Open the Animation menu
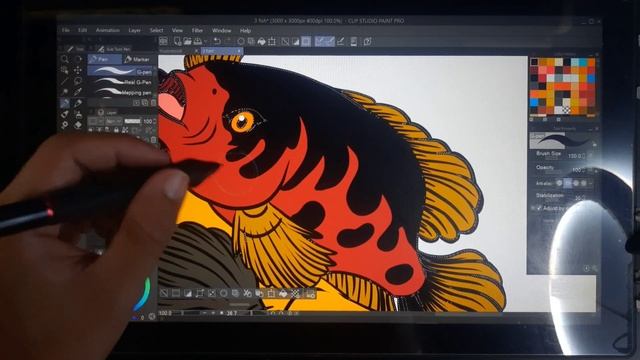This screenshot has height=360, width=640. coord(108,30)
